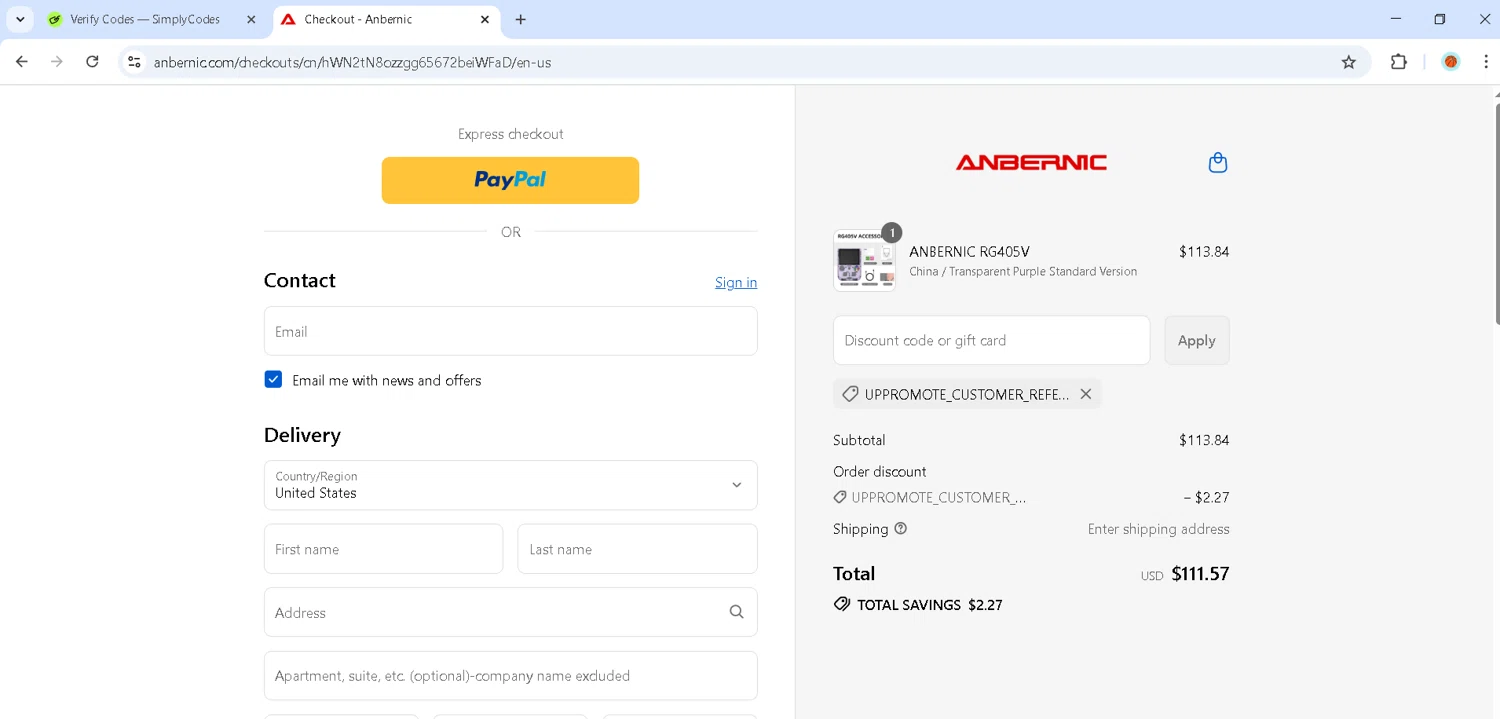The width and height of the screenshot is (1500, 719).
Task: Click China / Transparent Purple Standard Version text
Action: 1023,271
